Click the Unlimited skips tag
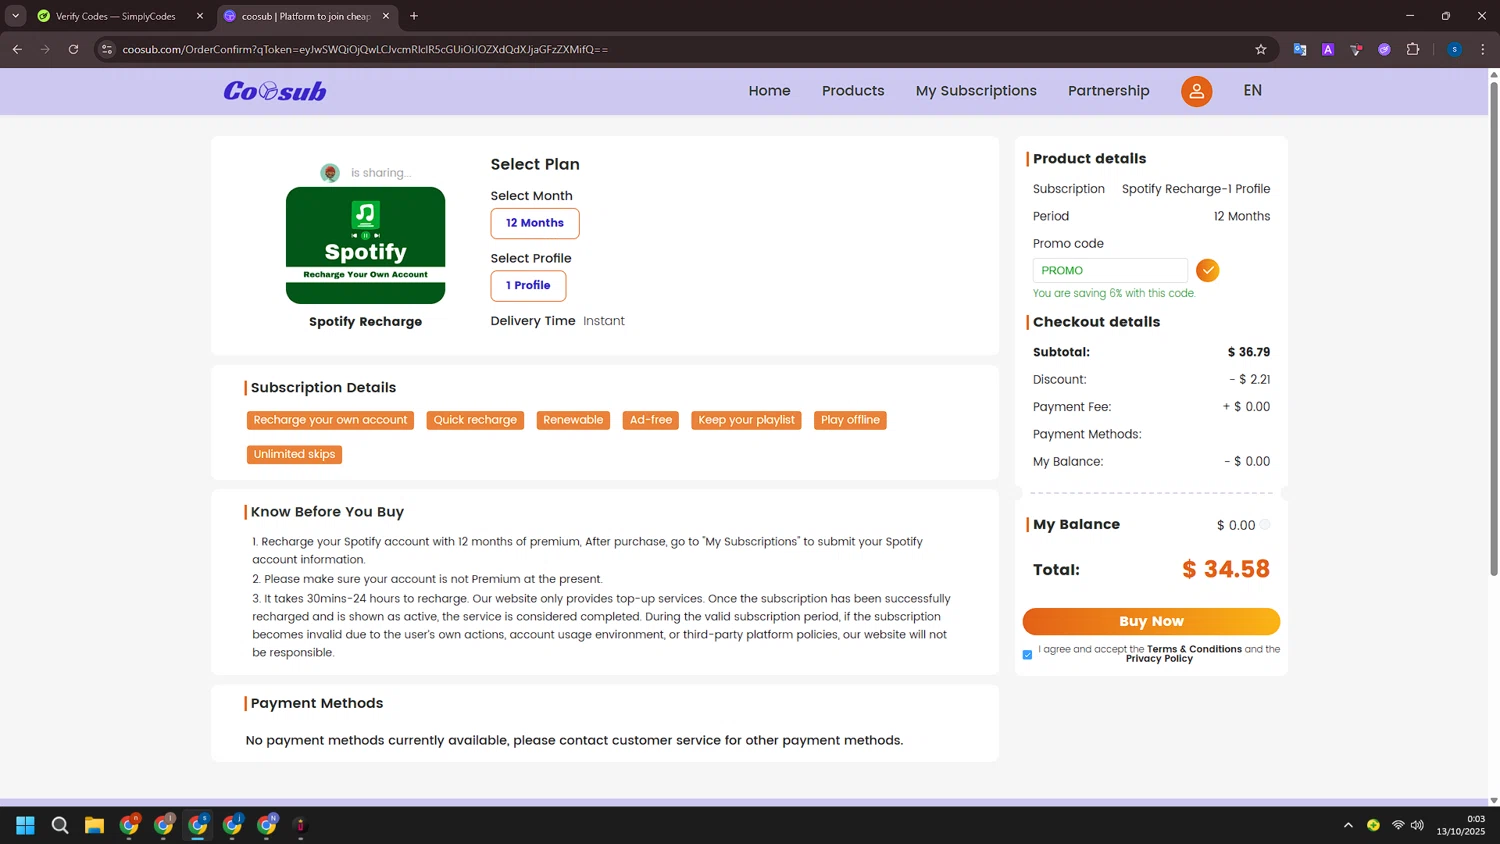Viewport: 1500px width, 844px height. pos(294,454)
